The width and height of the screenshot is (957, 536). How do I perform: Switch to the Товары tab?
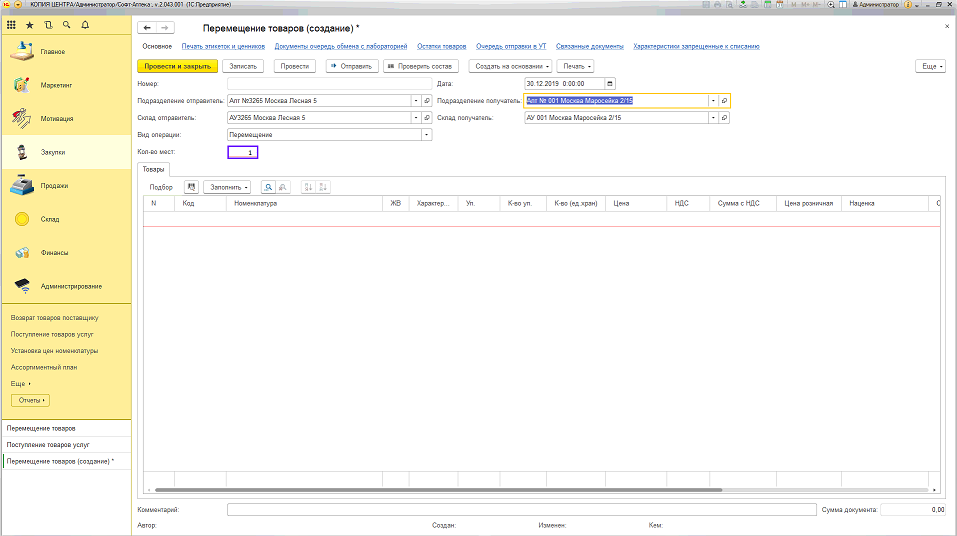coord(153,169)
